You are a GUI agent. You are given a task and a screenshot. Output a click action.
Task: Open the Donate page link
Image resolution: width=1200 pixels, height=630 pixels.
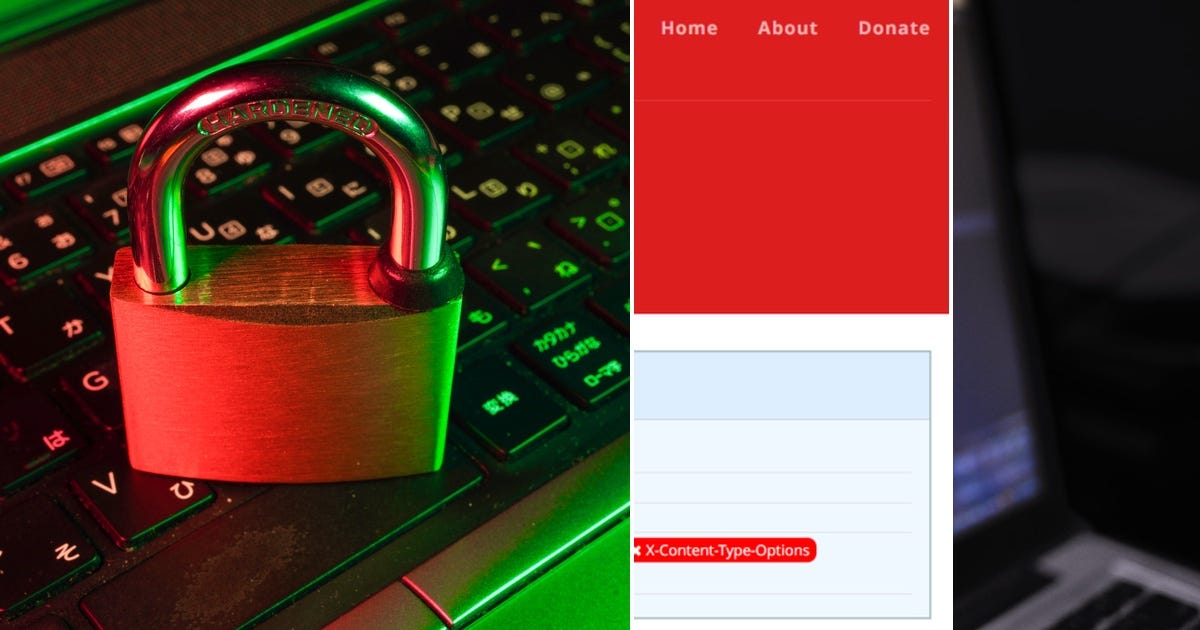click(894, 28)
